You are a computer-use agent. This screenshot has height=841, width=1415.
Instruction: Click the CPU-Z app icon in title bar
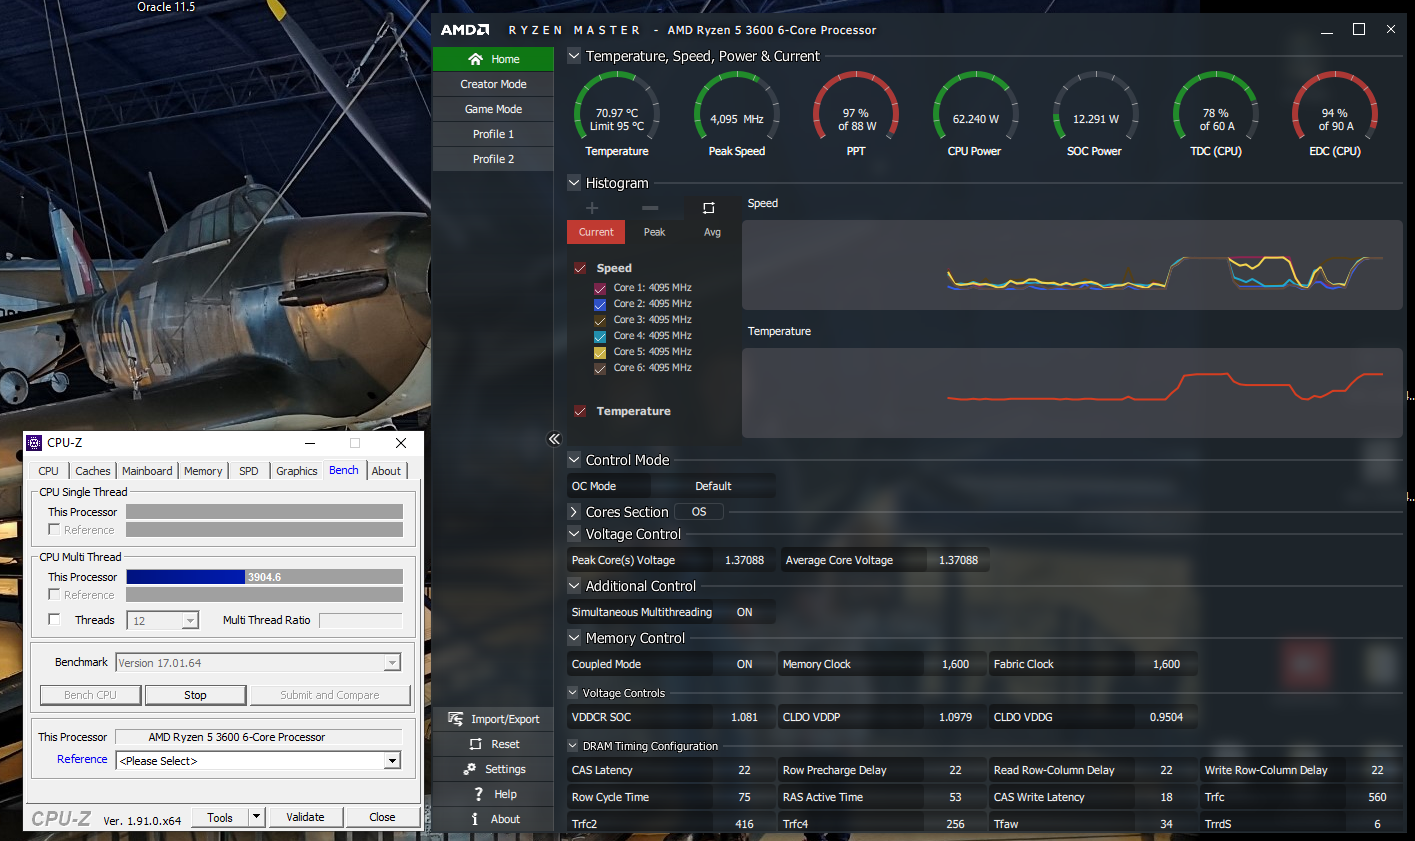coord(34,442)
